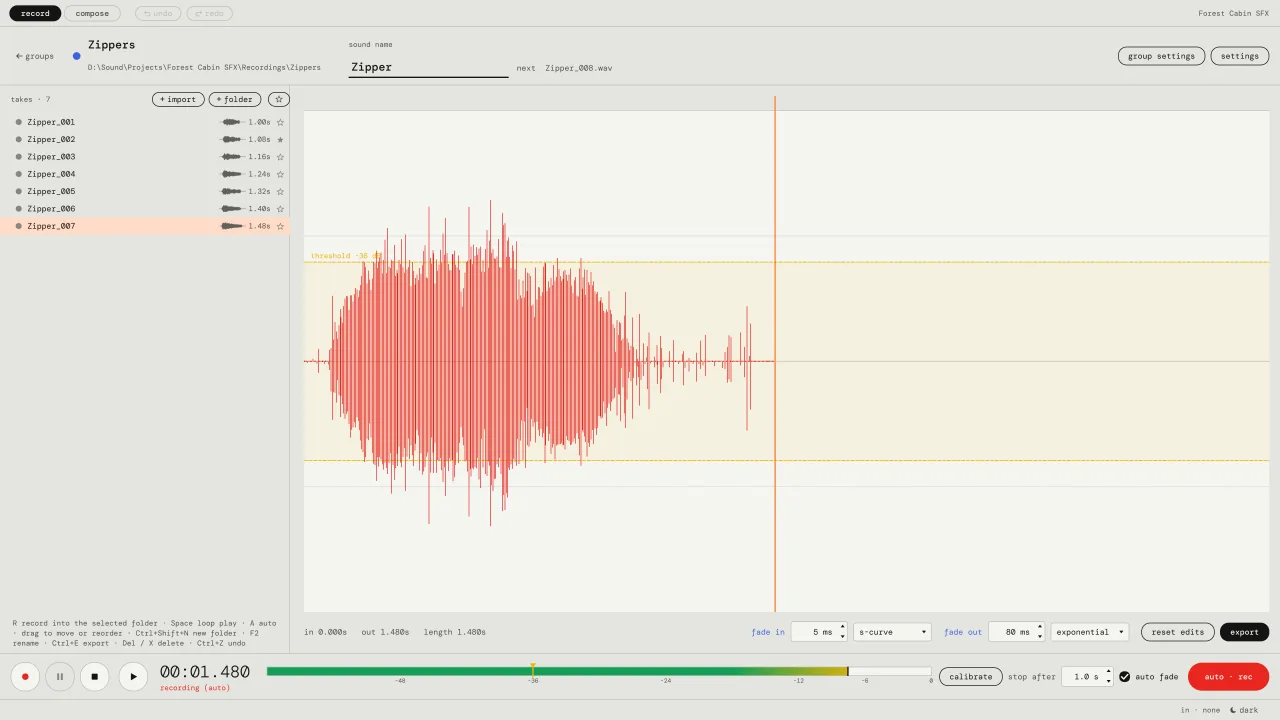This screenshot has height=720, width=1280.
Task: Star take Zipper_006
Action: [280, 209]
